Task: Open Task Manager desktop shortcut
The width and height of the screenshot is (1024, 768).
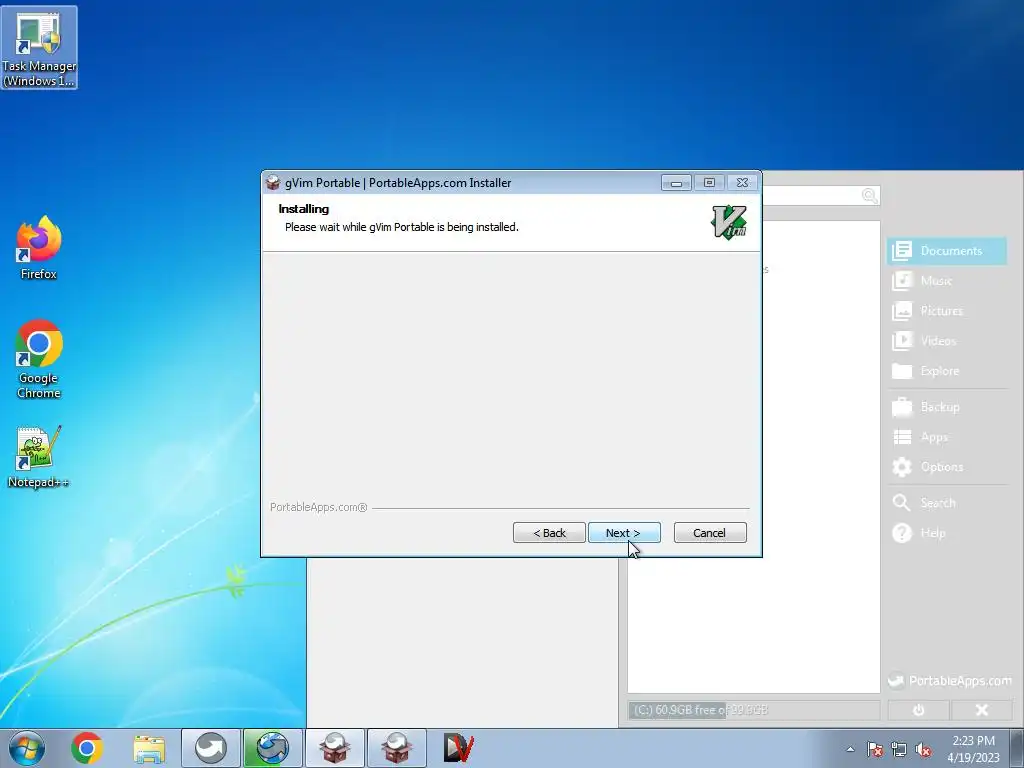Action: 39,48
